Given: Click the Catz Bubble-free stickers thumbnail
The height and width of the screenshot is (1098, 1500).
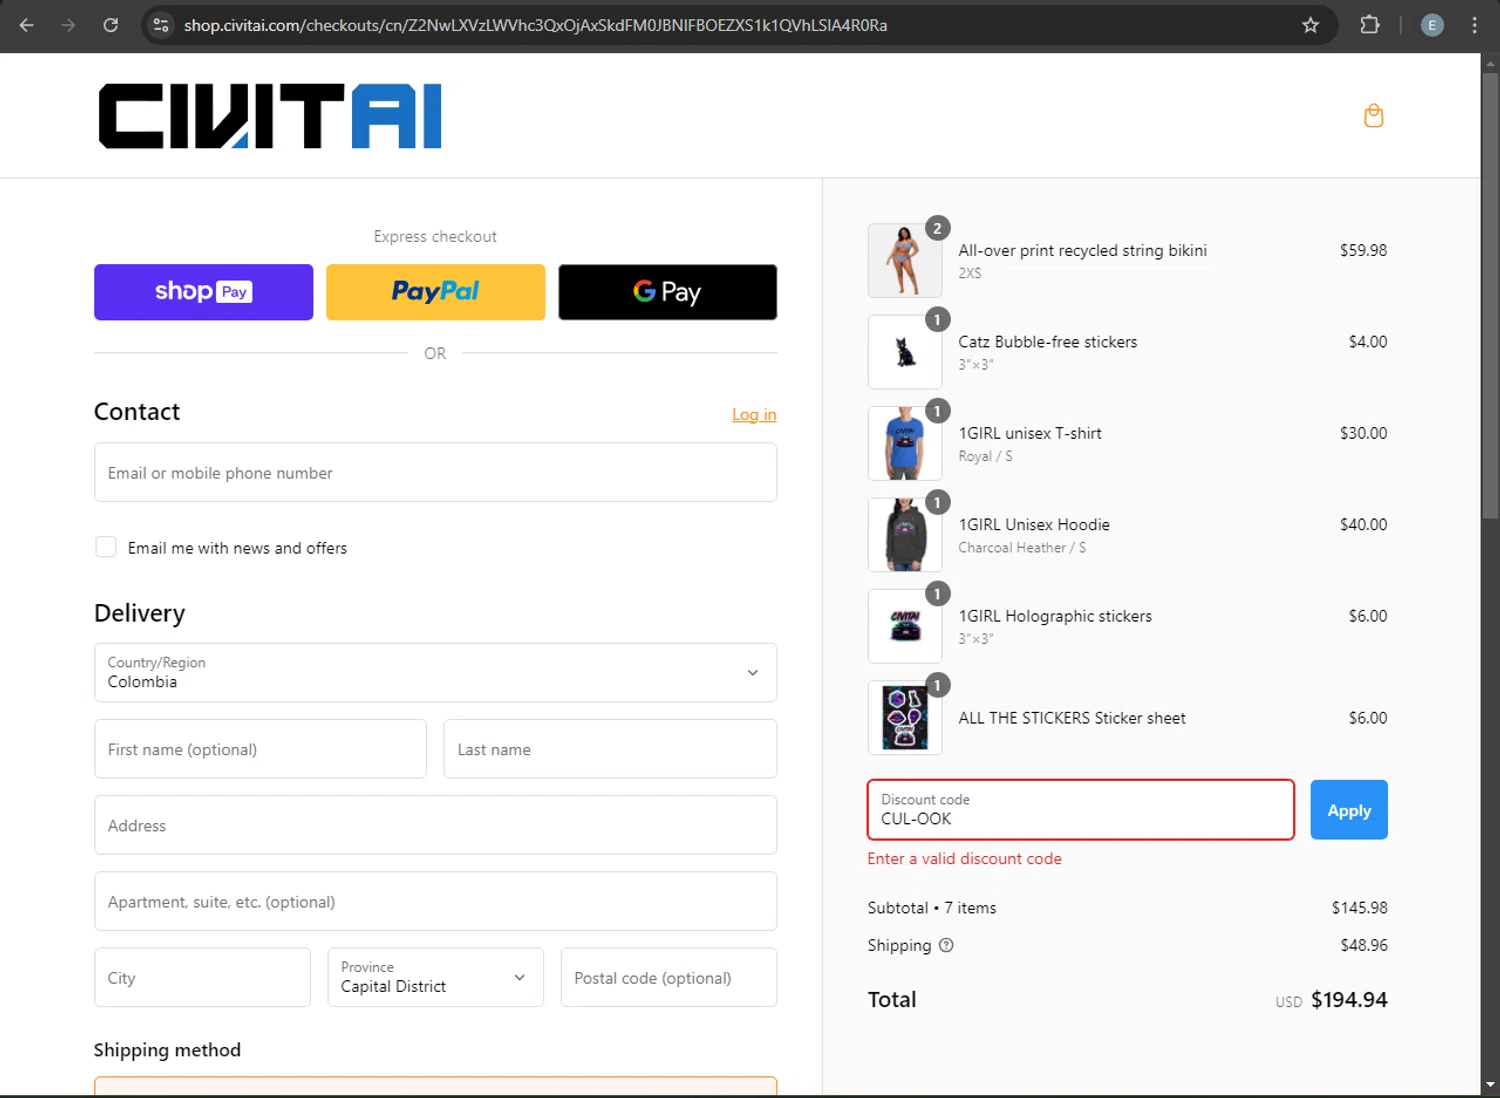Looking at the screenshot, I should pos(905,352).
